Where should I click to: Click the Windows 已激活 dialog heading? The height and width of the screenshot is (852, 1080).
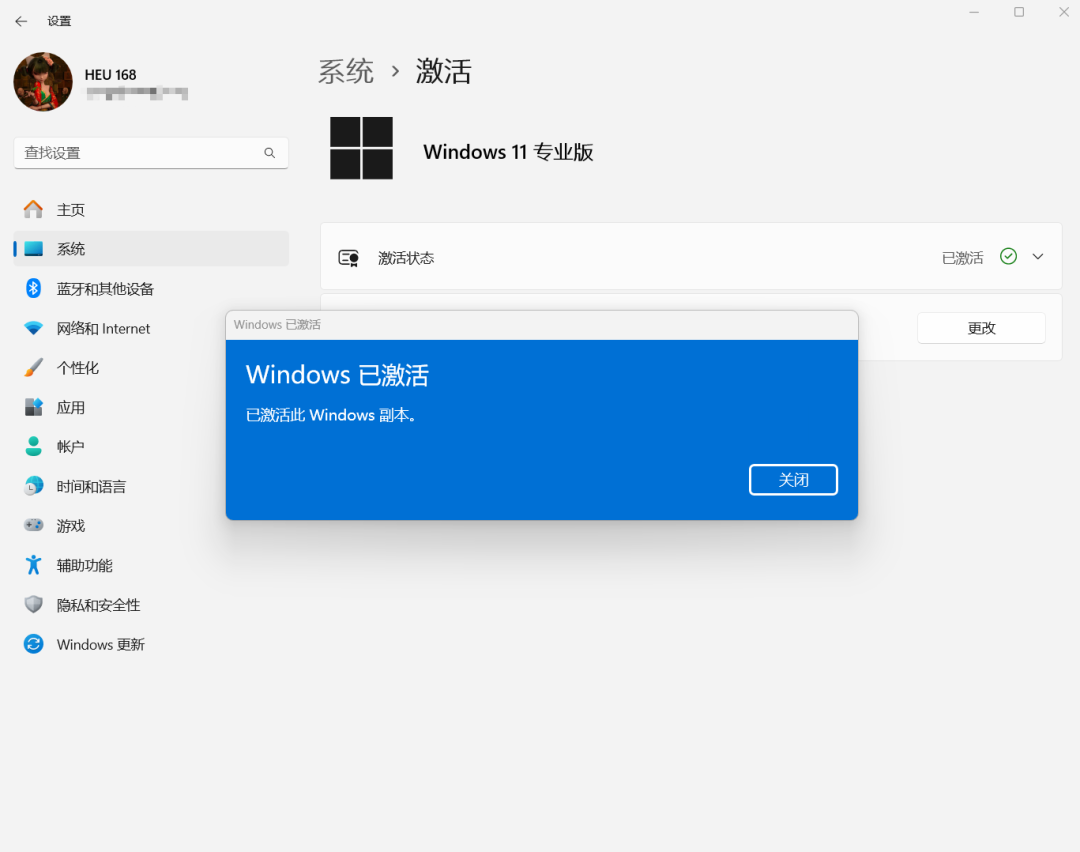[337, 375]
